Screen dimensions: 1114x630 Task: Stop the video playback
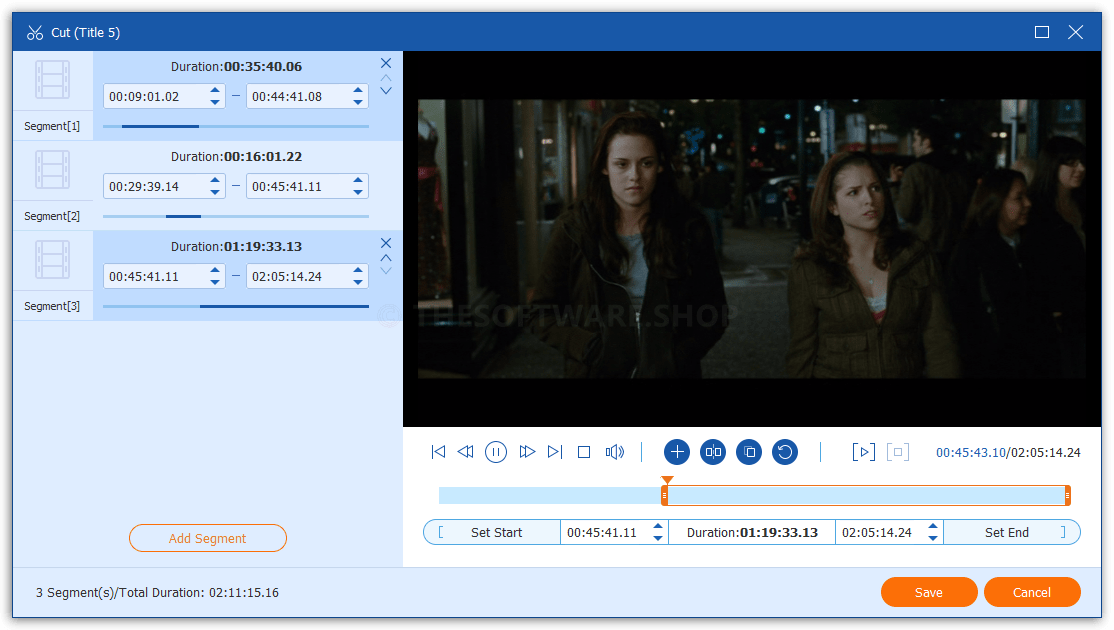tap(584, 452)
